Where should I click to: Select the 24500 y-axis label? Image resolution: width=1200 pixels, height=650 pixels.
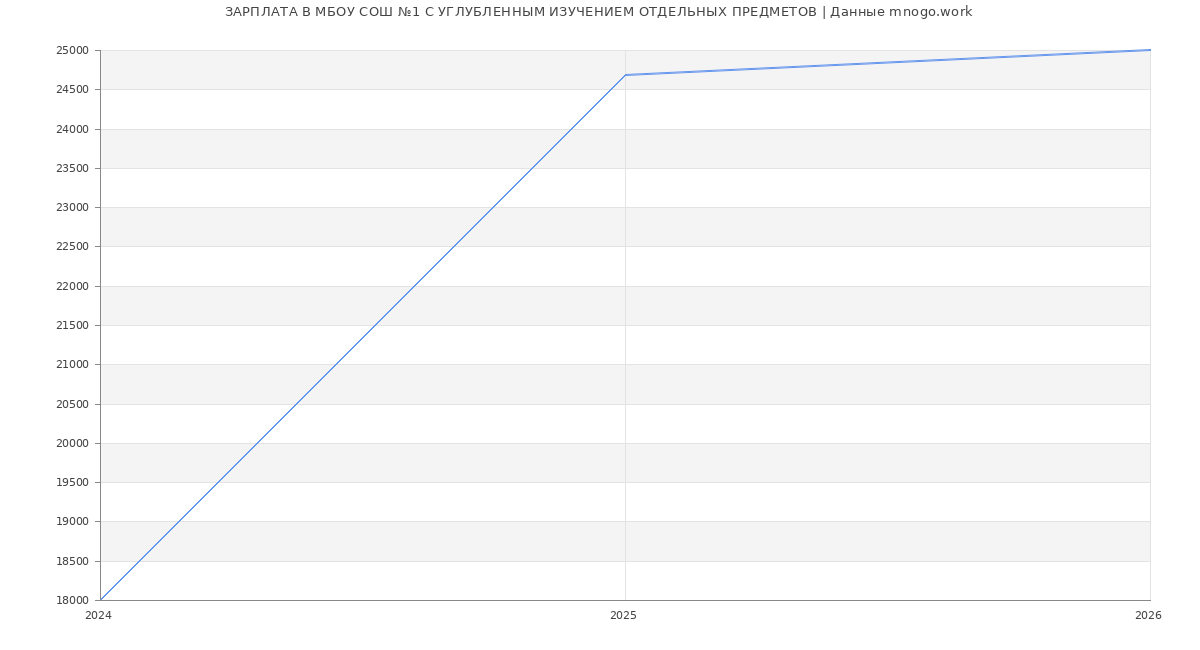tap(72, 90)
